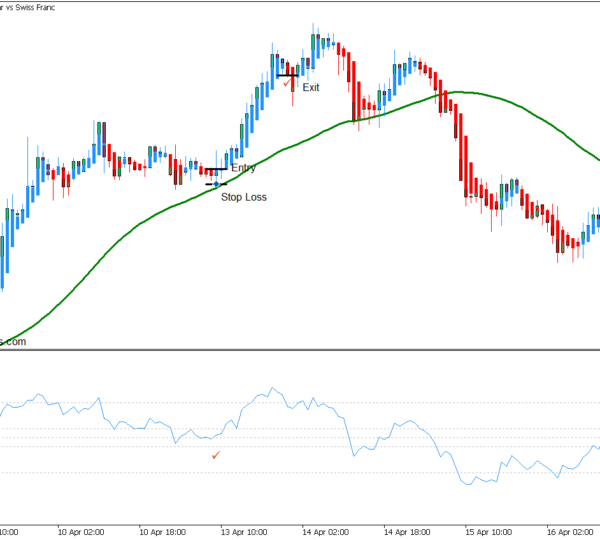This screenshot has width=600, height=540.
Task: Click the 'Stop Loss' text label
Action: pyautogui.click(x=244, y=197)
